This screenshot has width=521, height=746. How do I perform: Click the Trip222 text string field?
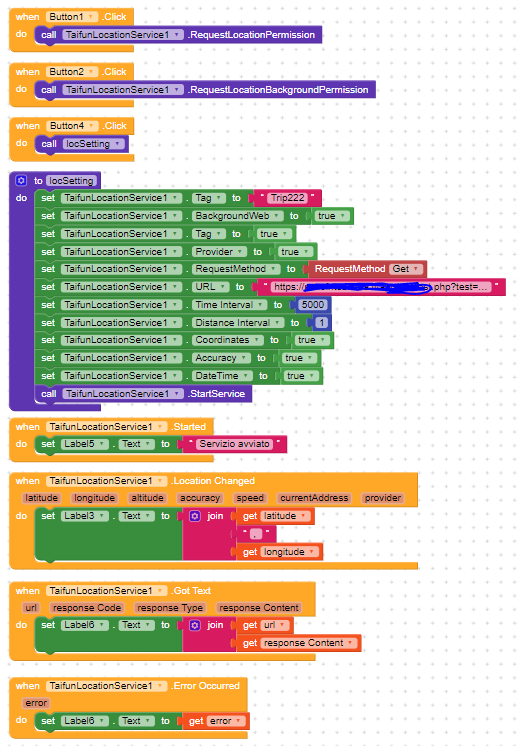point(287,198)
